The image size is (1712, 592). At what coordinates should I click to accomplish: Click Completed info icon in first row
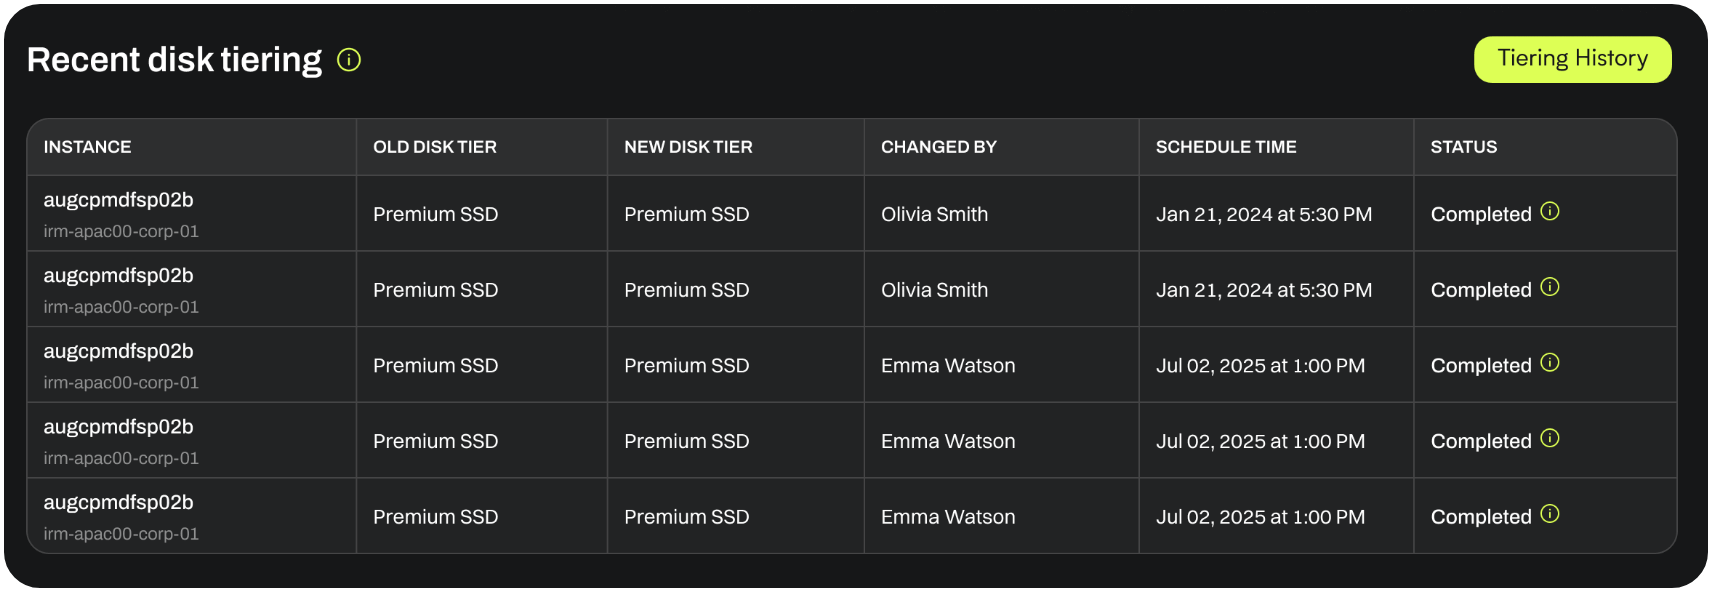coord(1550,211)
